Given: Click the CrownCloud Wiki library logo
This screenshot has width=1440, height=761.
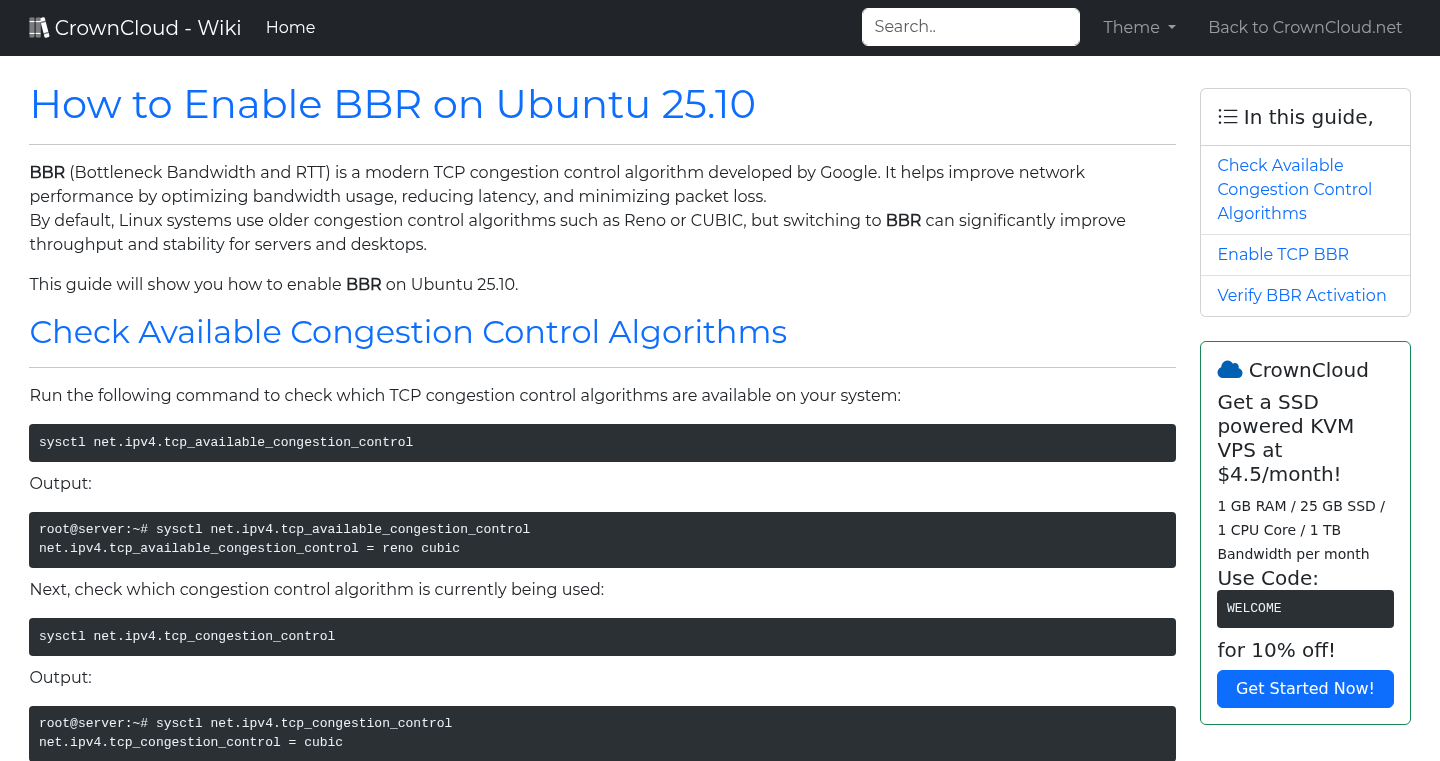Looking at the screenshot, I should [38, 26].
